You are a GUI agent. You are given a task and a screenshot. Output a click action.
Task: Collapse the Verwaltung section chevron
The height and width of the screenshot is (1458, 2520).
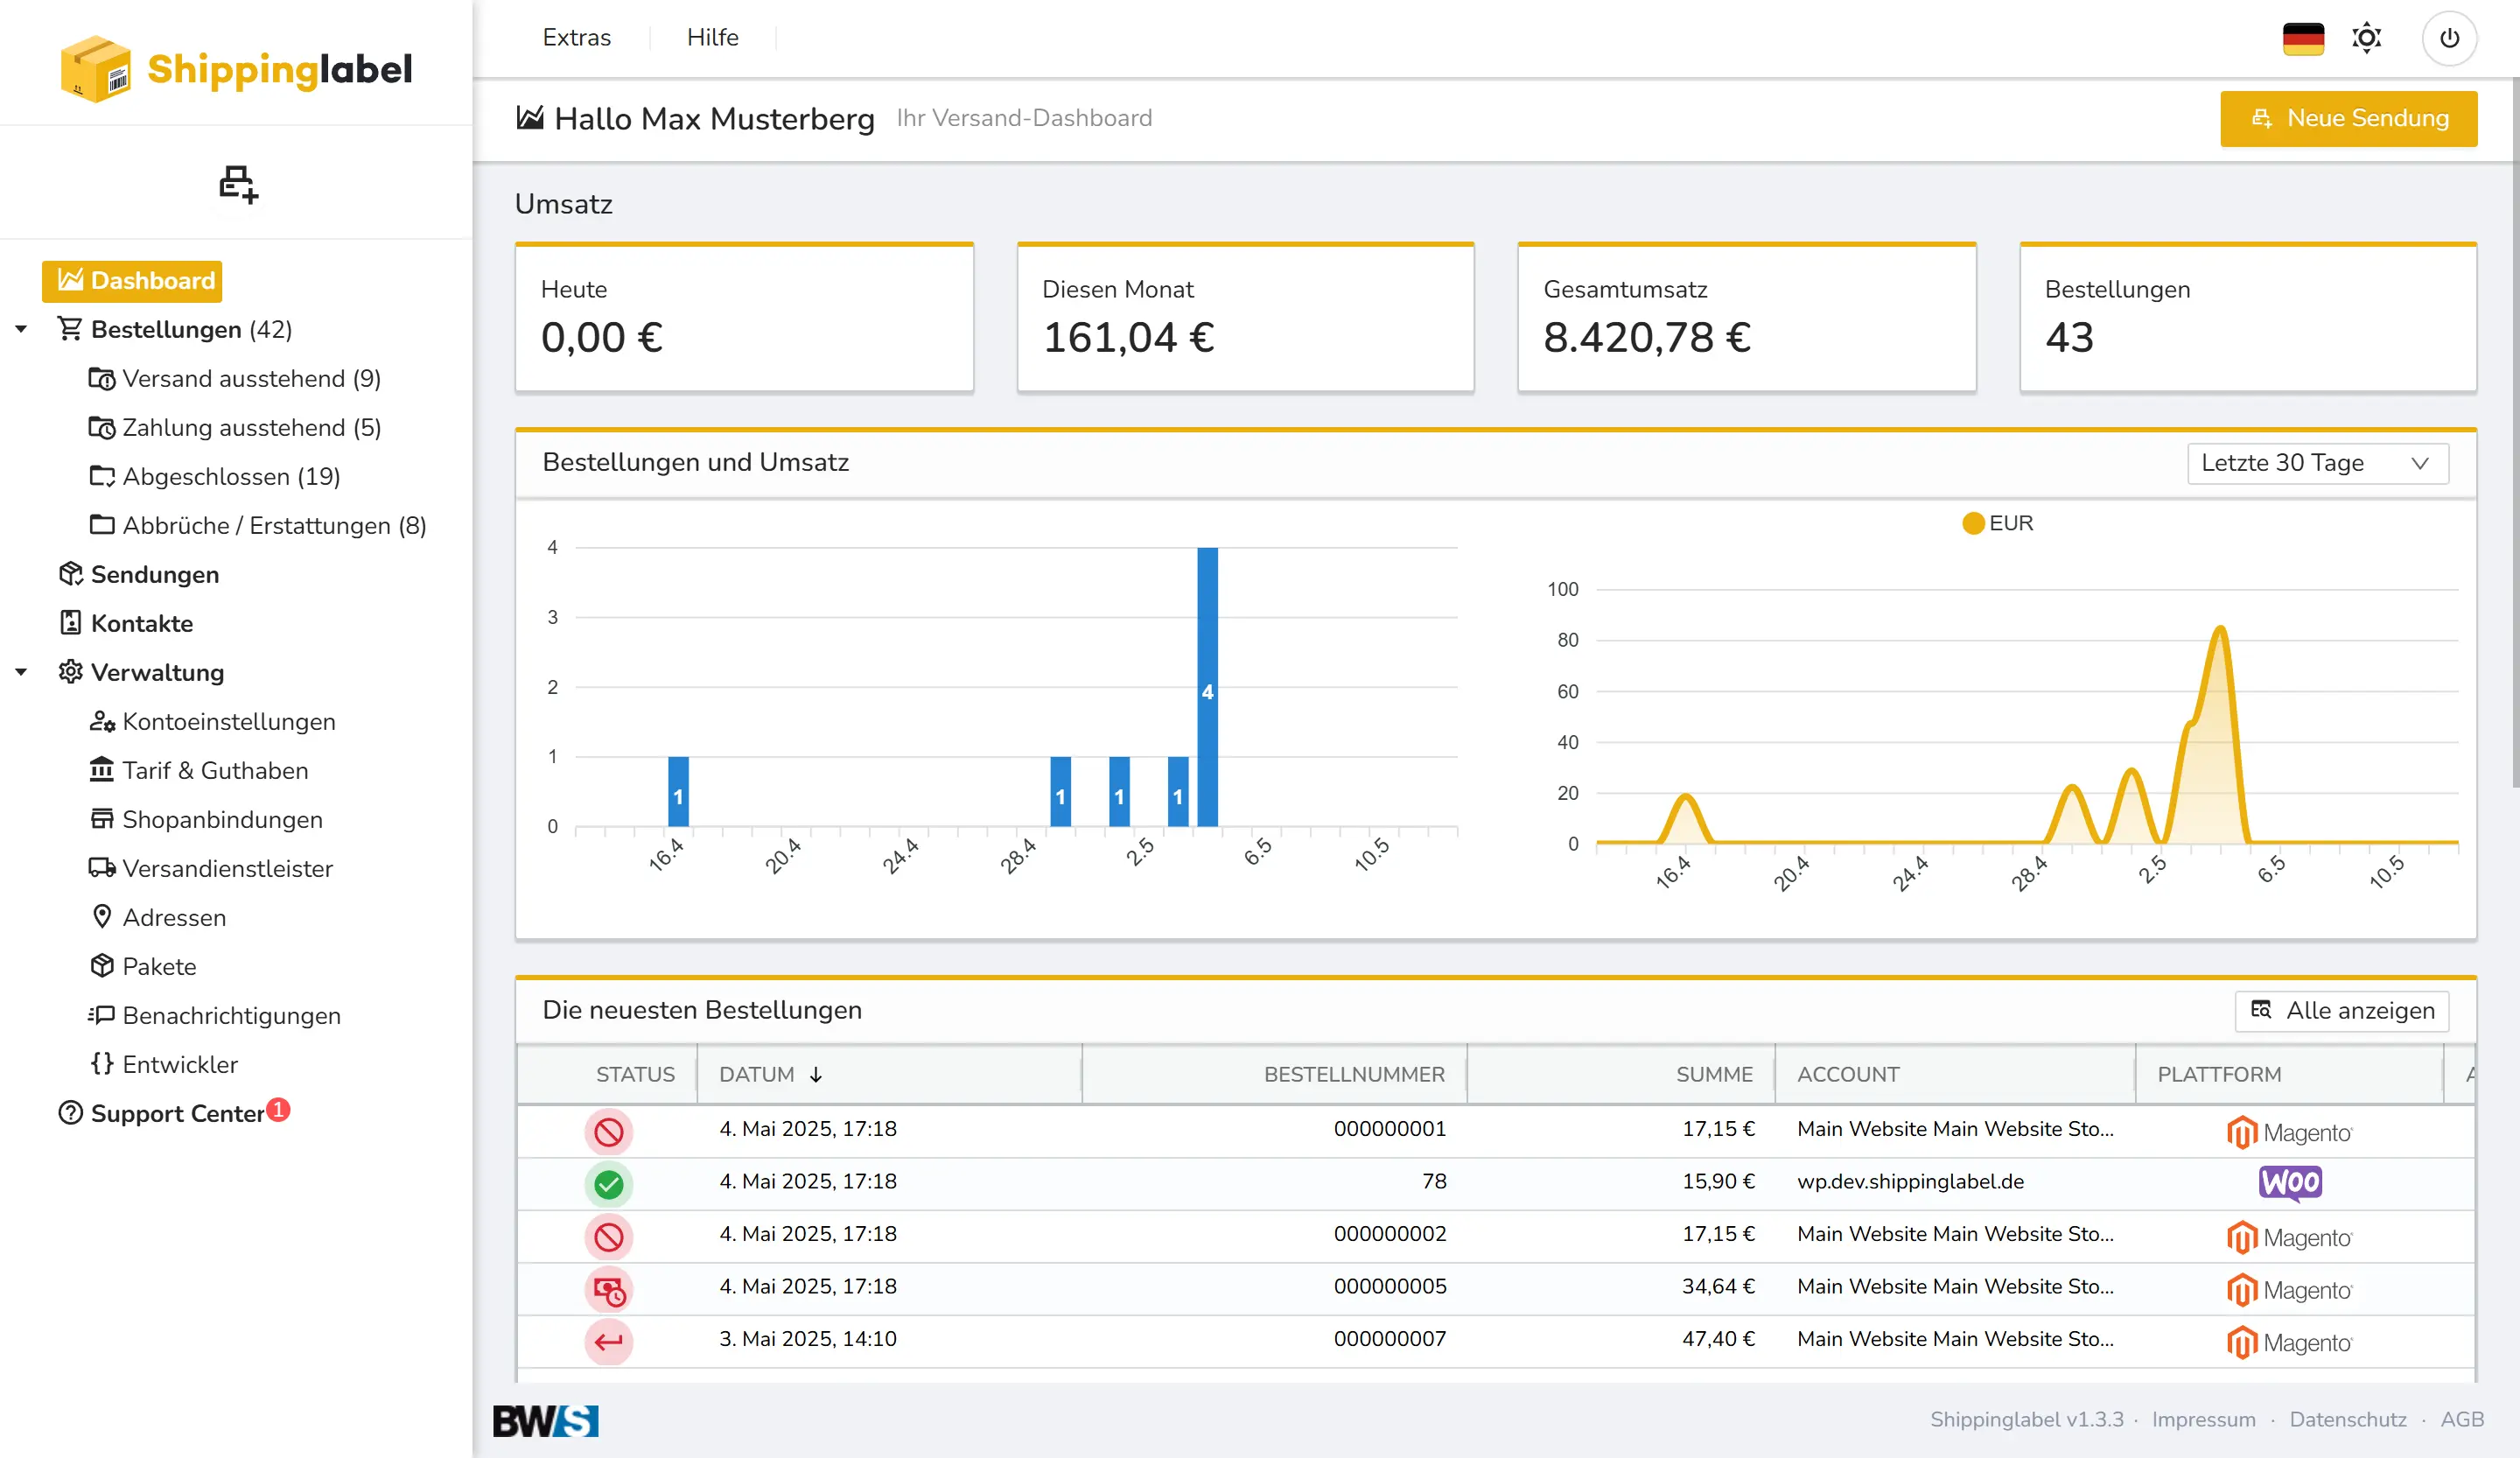coord(21,672)
